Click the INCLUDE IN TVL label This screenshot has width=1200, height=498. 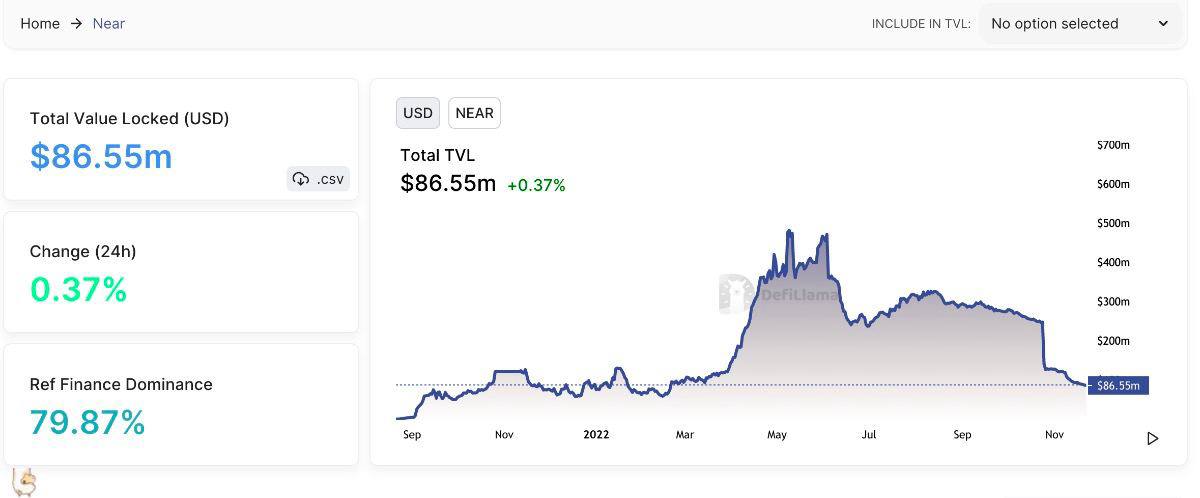(x=920, y=23)
